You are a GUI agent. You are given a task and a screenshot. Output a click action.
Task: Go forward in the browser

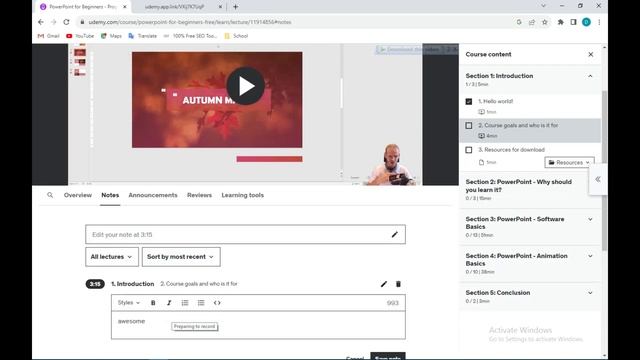53,22
